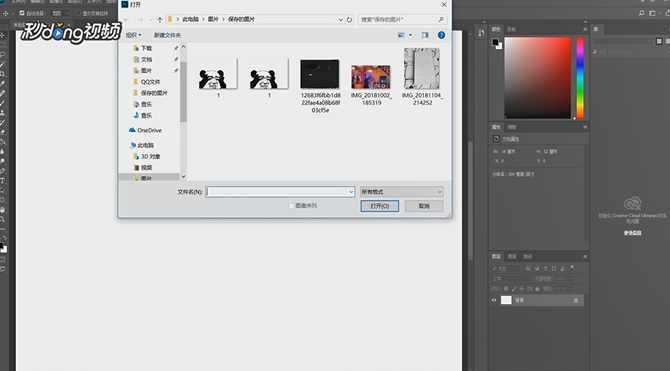Switch to the Swatches tab beside Color
The image size is (670, 371).
[x=511, y=29]
